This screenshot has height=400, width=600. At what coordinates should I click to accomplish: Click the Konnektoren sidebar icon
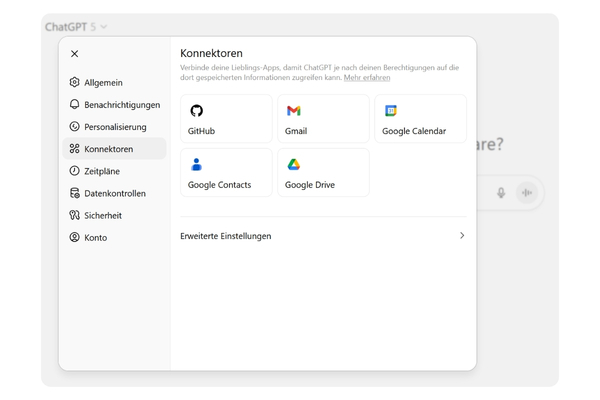[74, 149]
